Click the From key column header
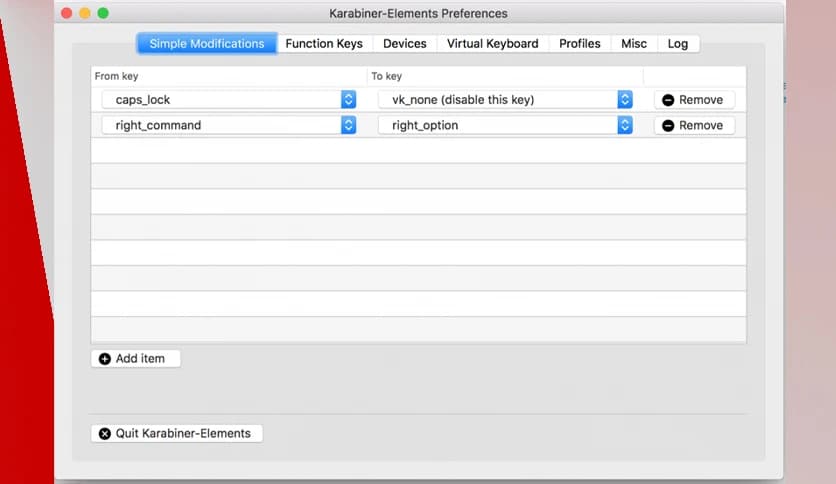836x484 pixels. pyautogui.click(x=229, y=76)
